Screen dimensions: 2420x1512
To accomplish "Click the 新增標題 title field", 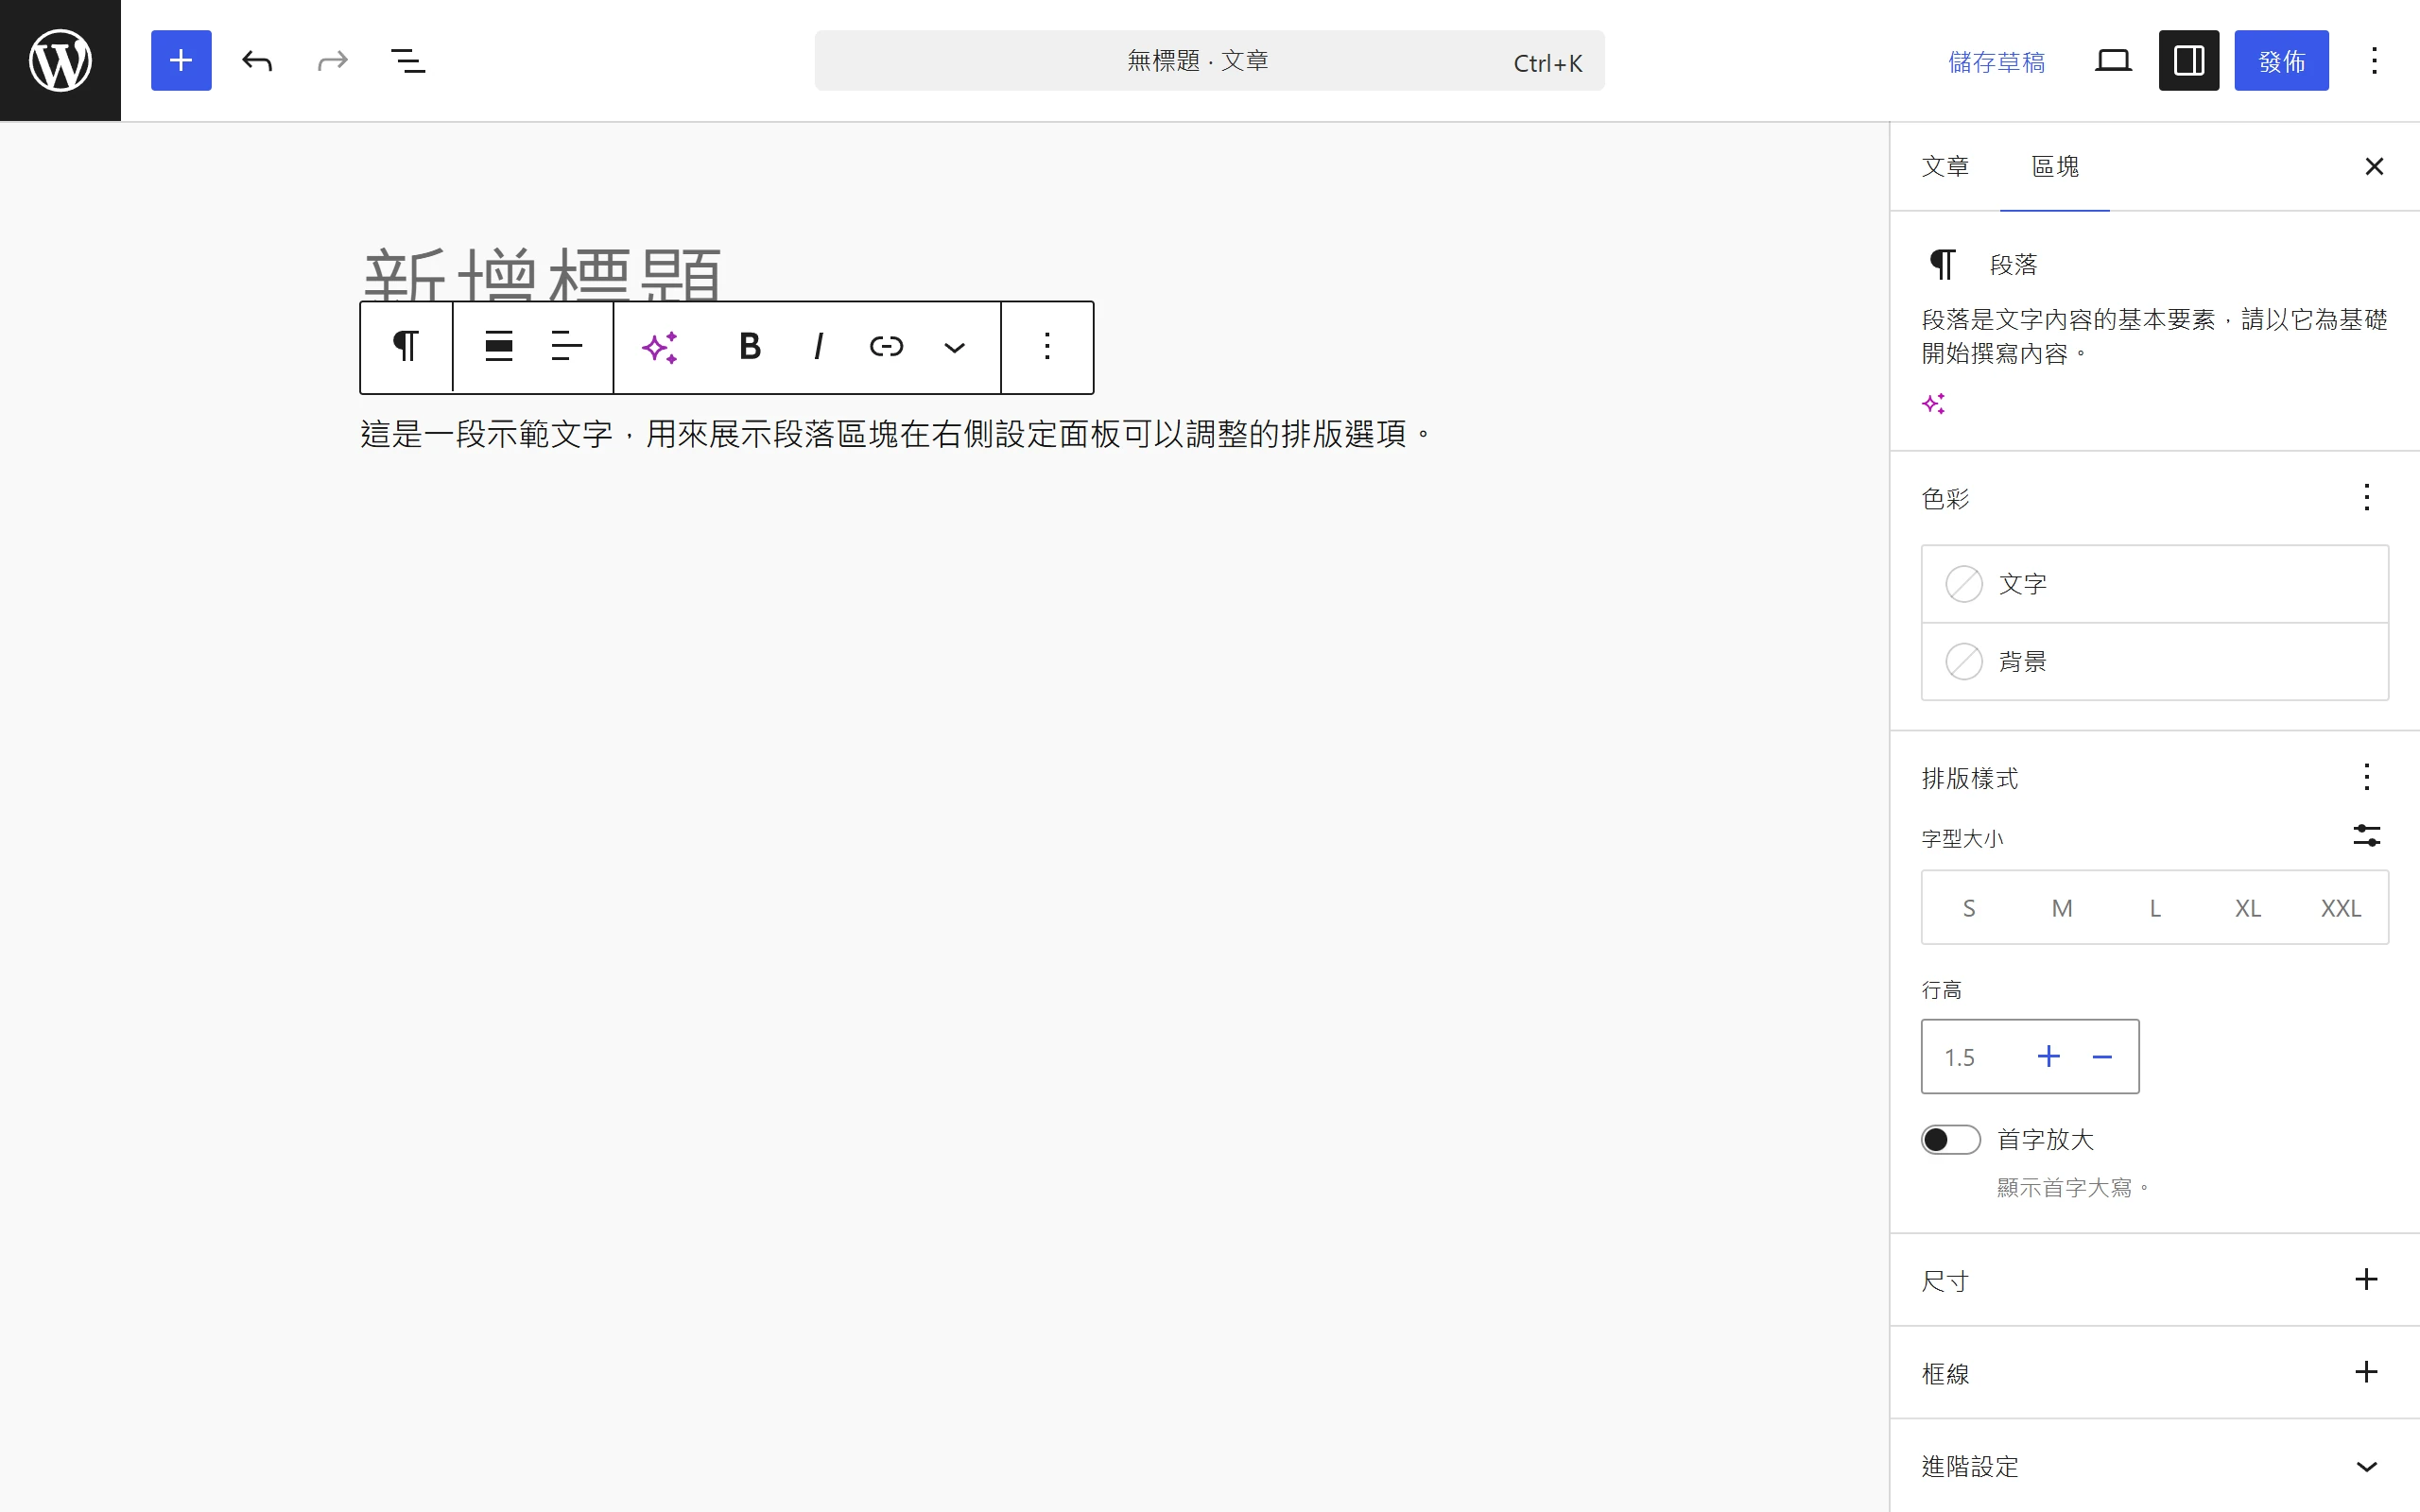I will 541,275.
